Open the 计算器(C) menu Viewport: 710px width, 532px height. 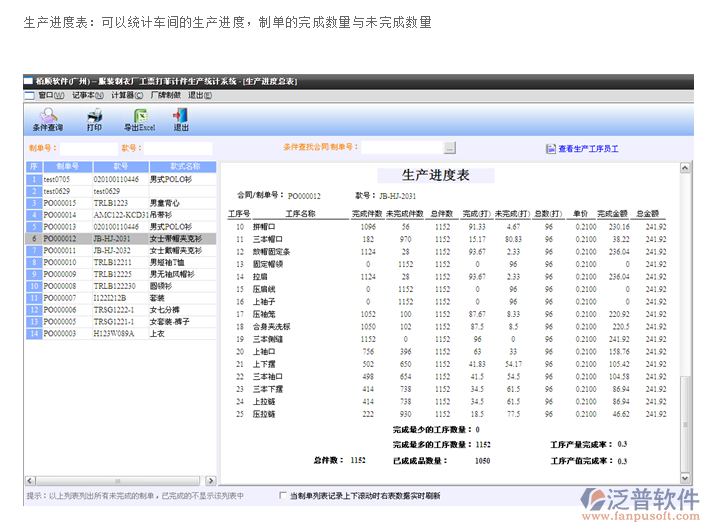pos(128,95)
